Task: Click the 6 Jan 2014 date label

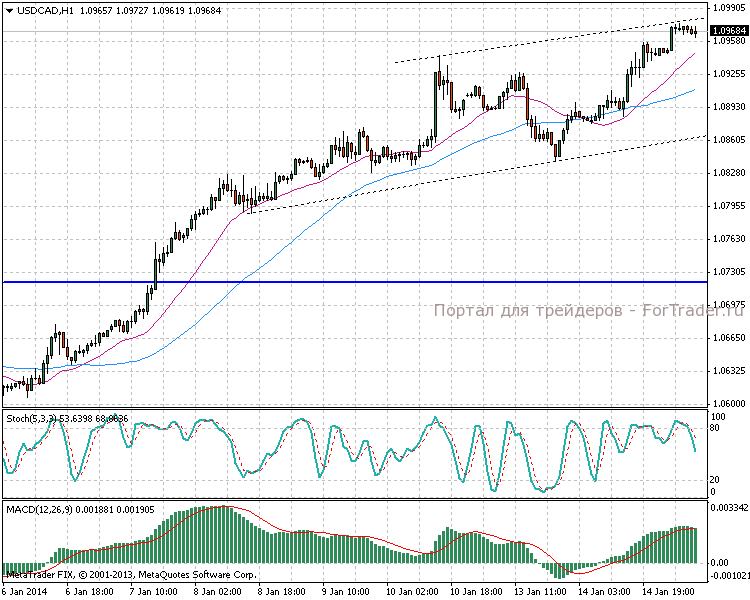Action: (x=25, y=592)
